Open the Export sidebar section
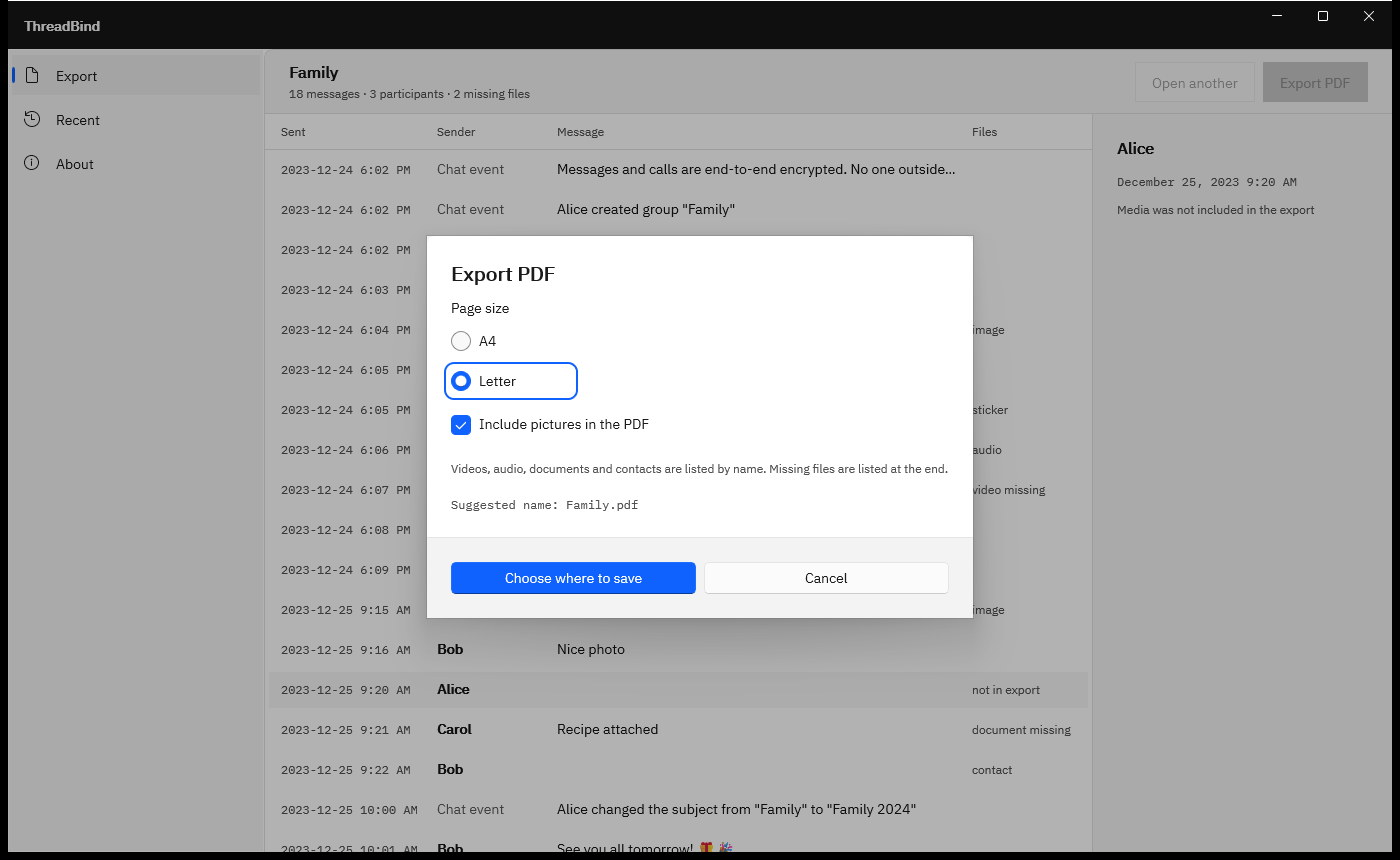This screenshot has width=1400, height=860. pyautogui.click(x=135, y=76)
